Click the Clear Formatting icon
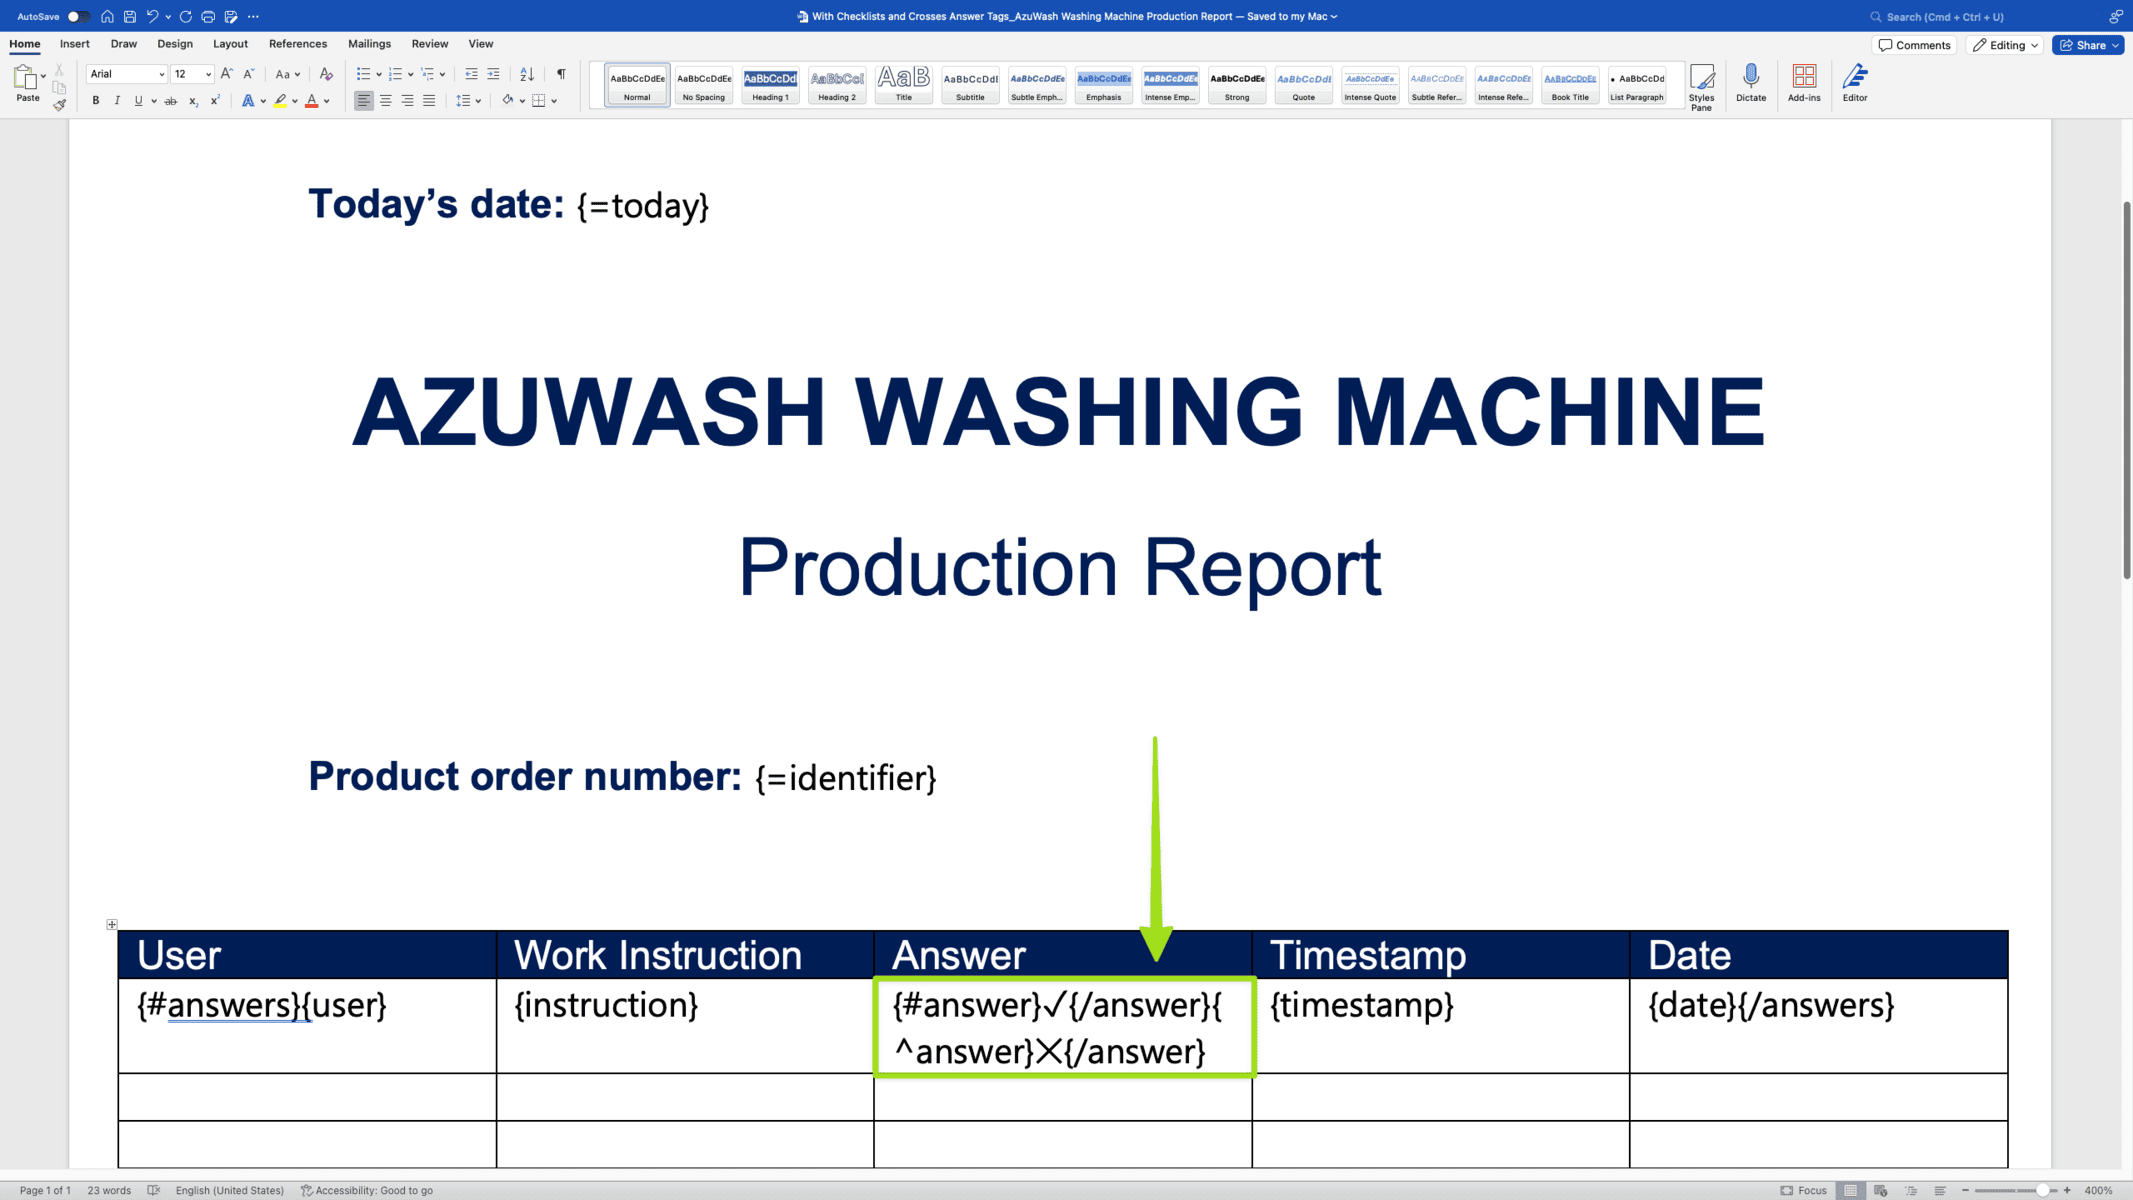 326,74
